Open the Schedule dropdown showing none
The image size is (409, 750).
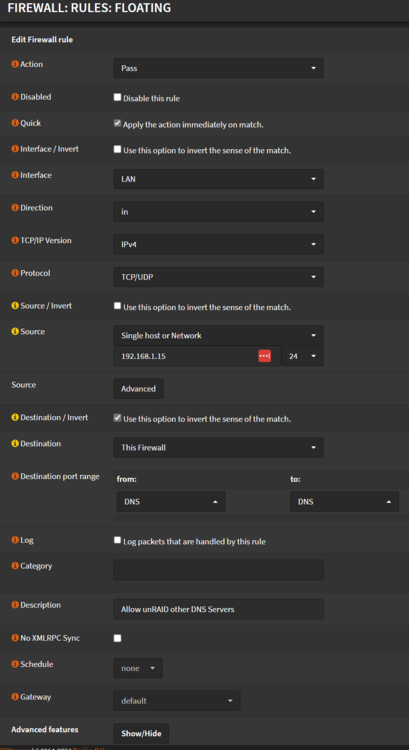[138, 668]
